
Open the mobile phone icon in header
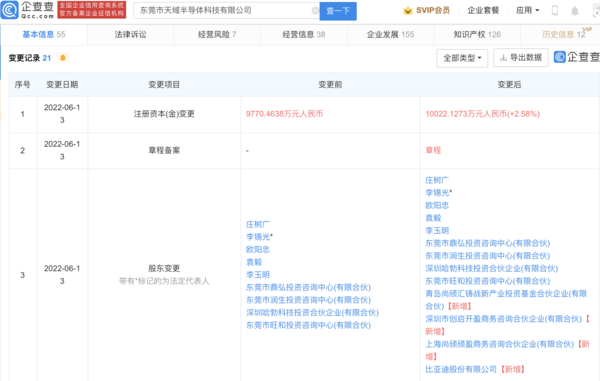555,11
